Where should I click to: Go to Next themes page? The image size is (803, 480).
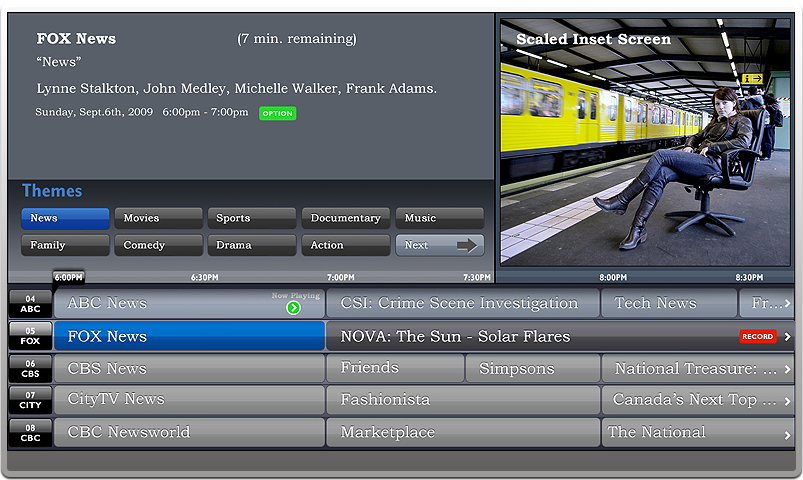(439, 245)
